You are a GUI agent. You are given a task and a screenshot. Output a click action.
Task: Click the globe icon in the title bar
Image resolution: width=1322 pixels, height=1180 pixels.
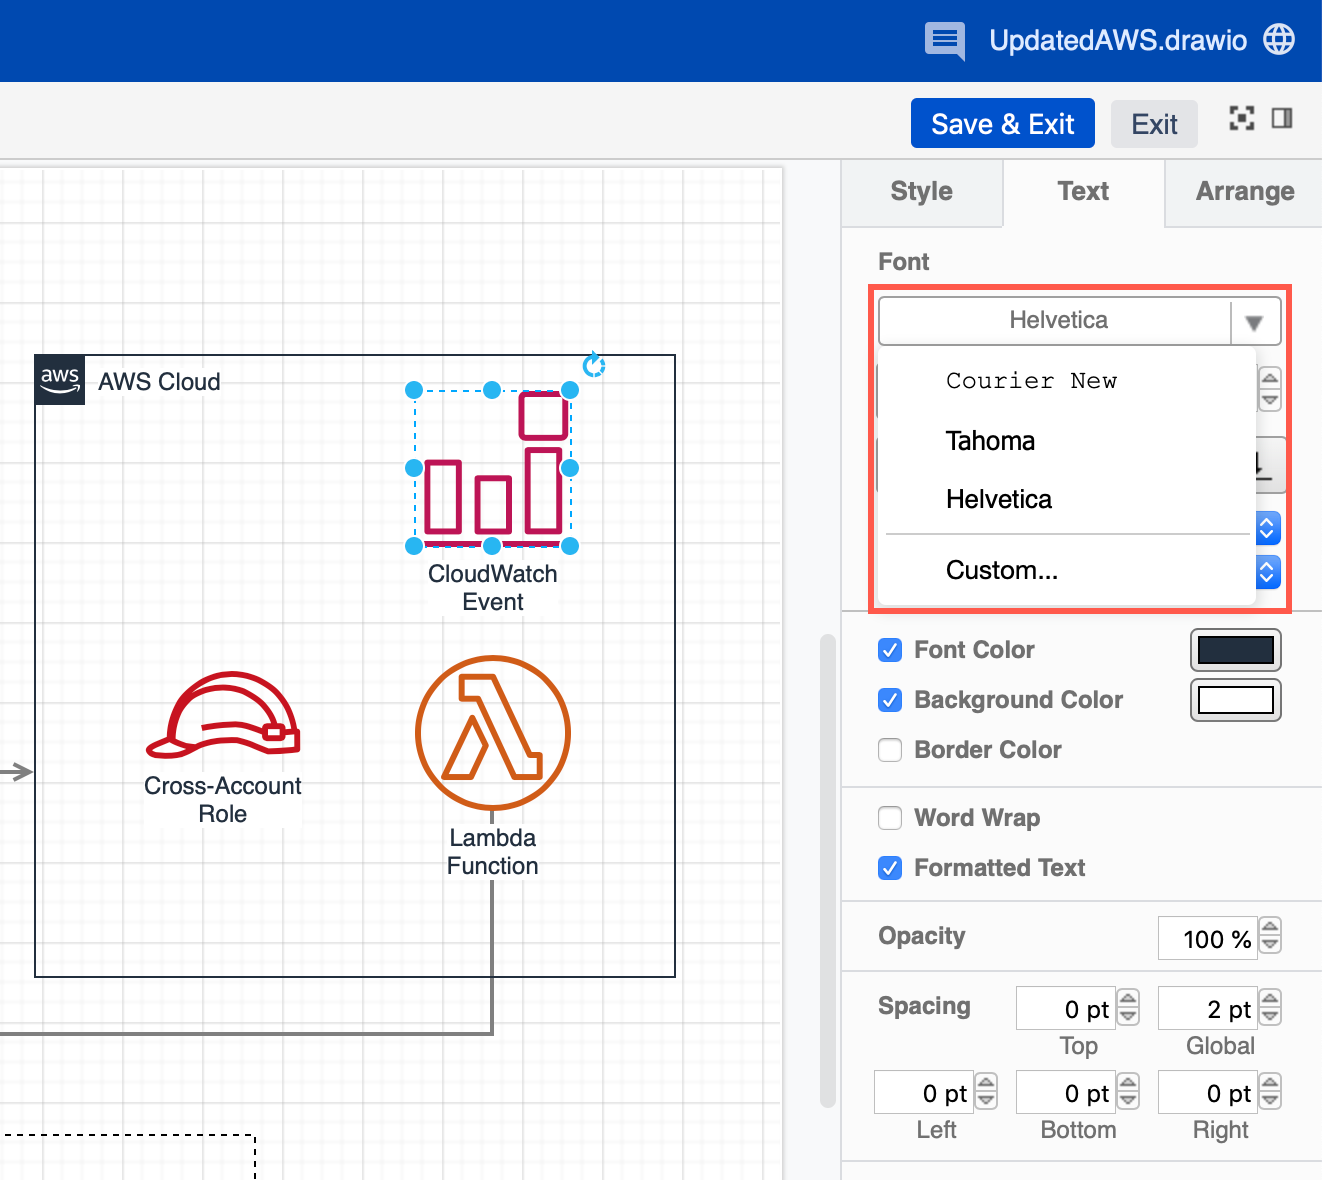click(1278, 41)
